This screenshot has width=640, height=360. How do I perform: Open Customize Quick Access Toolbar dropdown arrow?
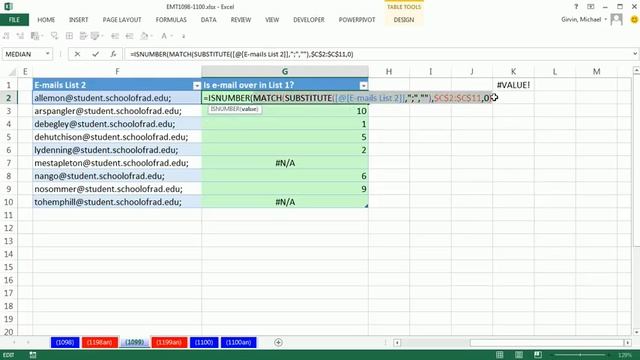[x=184, y=36]
